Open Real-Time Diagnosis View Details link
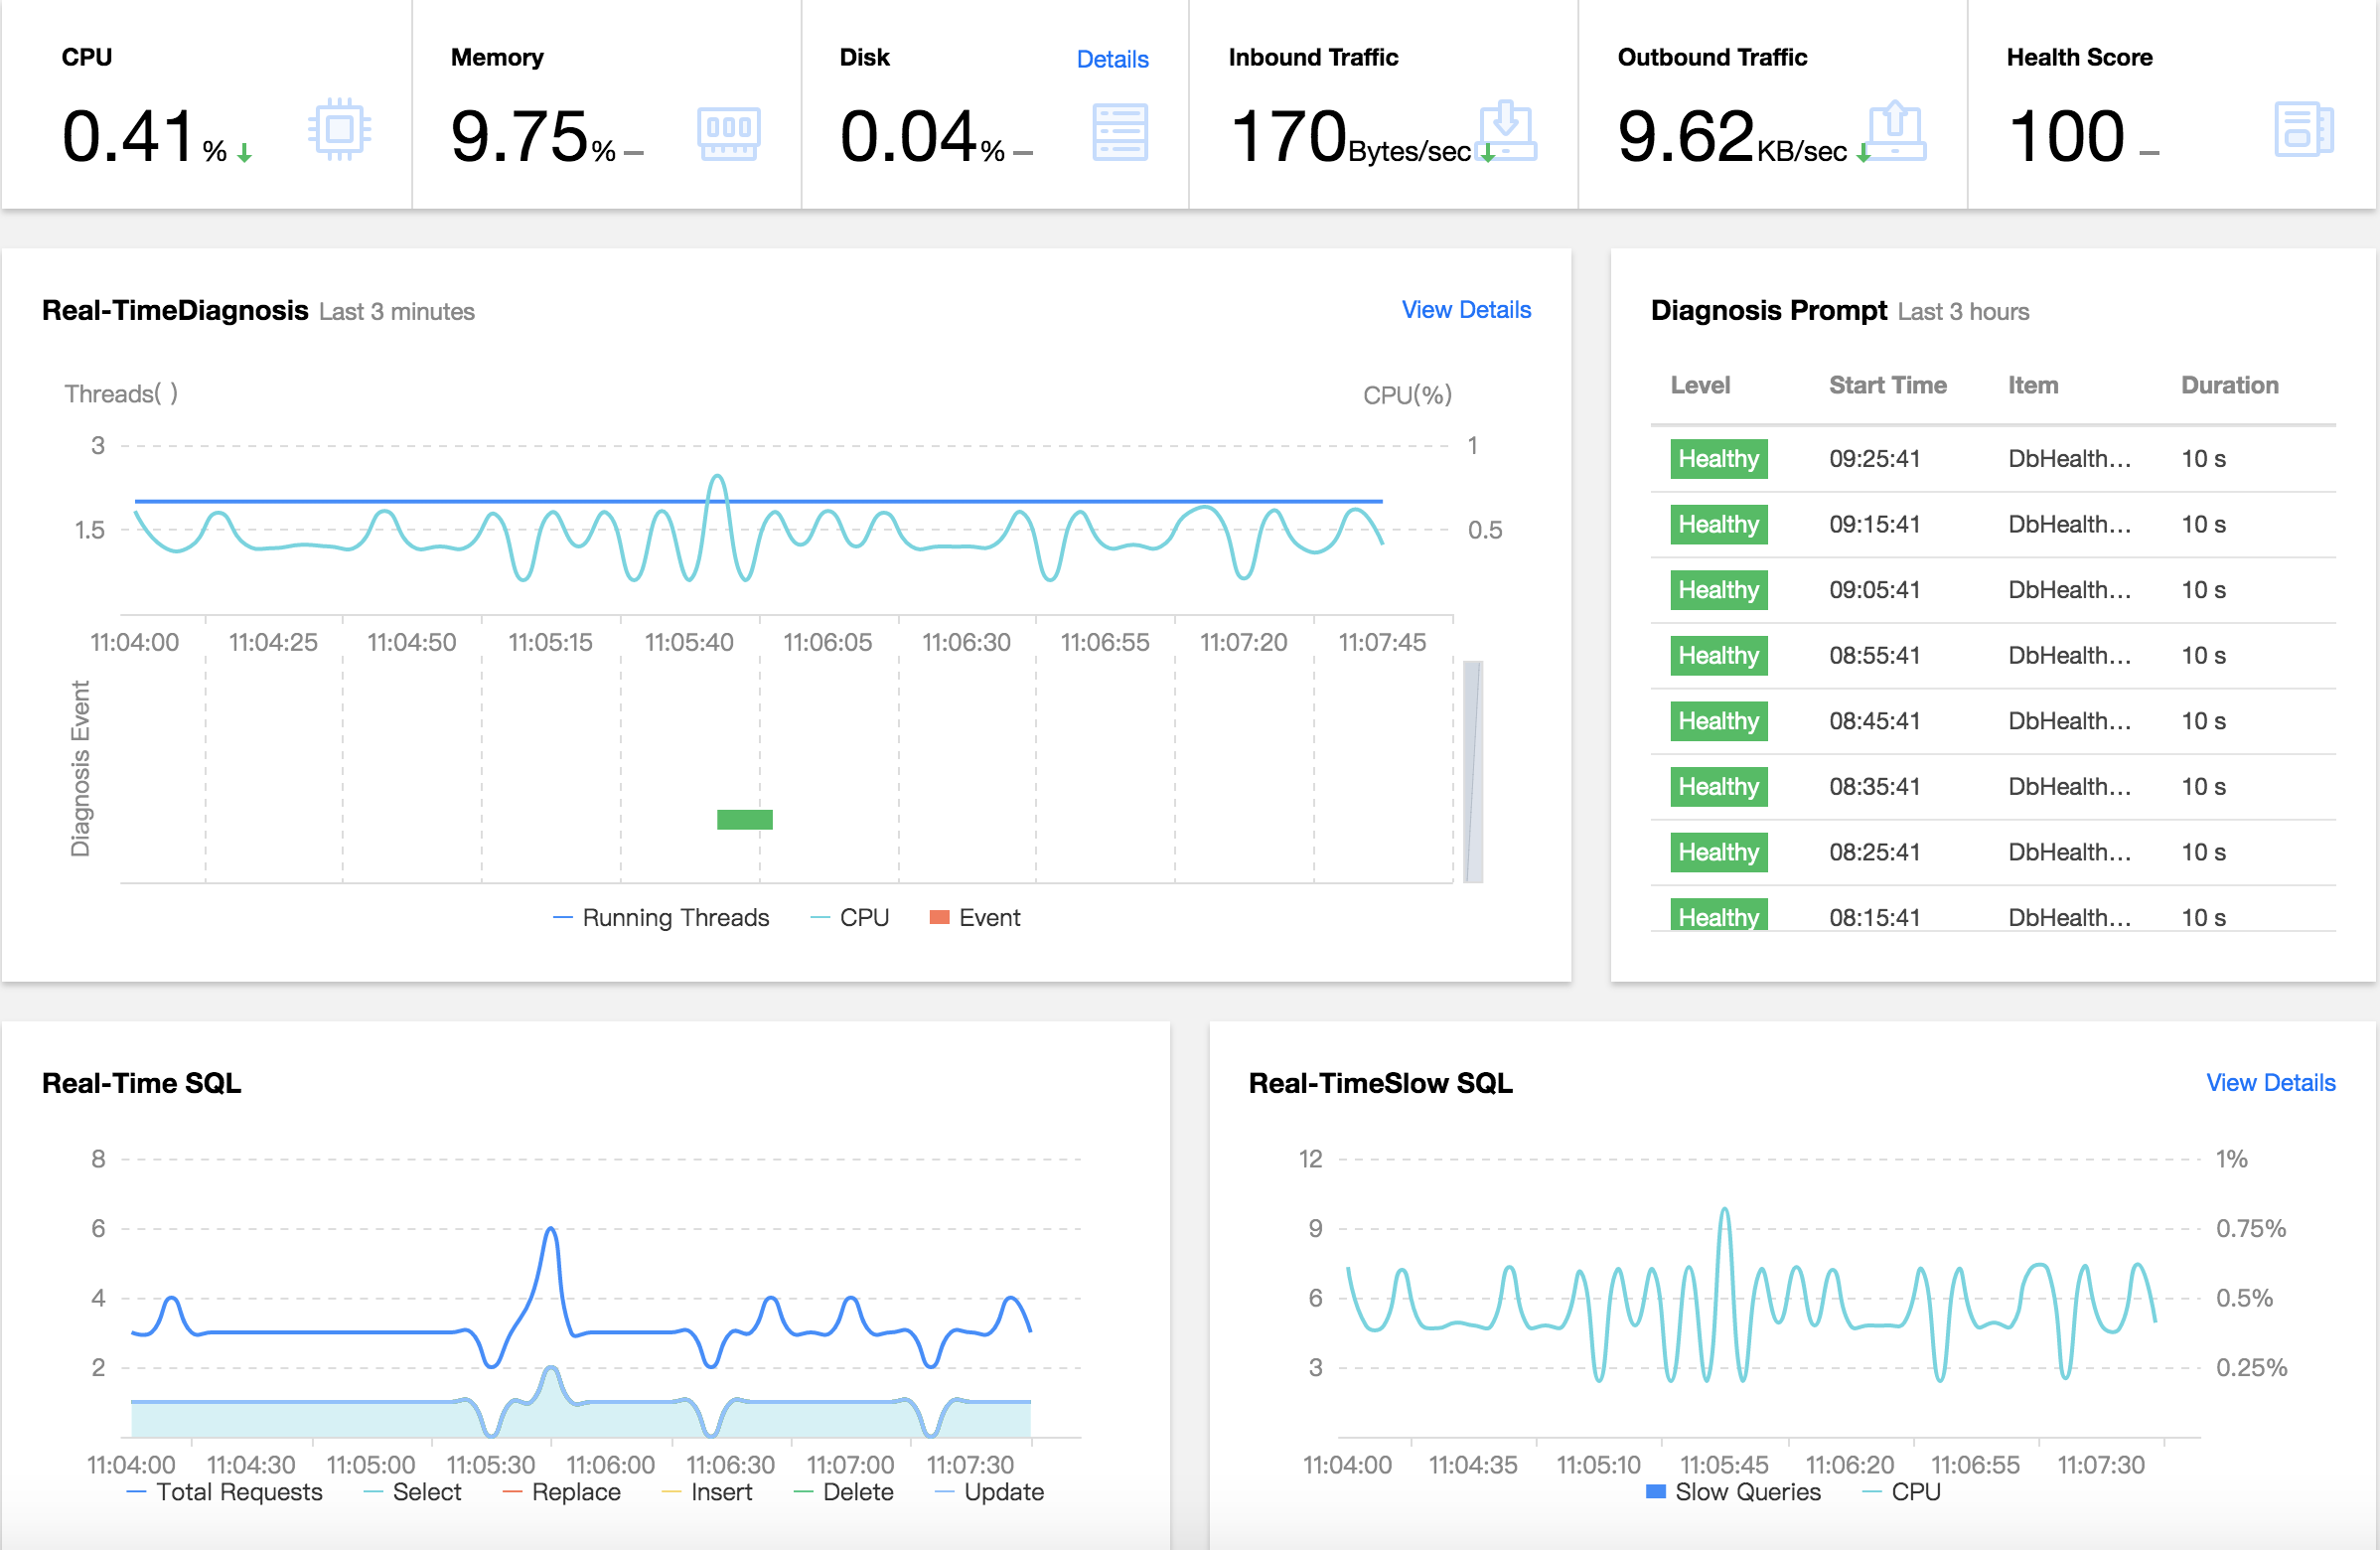The width and height of the screenshot is (2380, 1550). pos(1465,310)
